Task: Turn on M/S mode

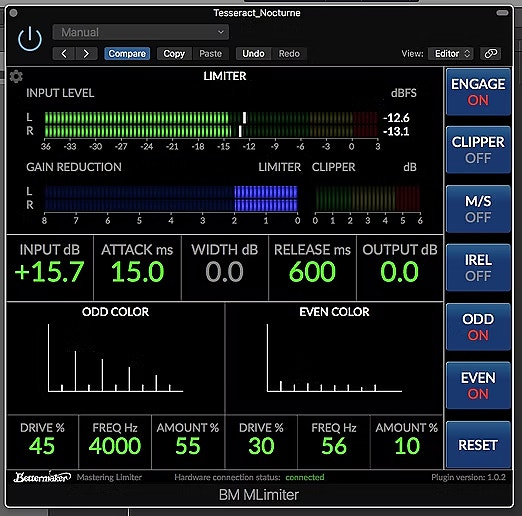Action: click(x=478, y=209)
